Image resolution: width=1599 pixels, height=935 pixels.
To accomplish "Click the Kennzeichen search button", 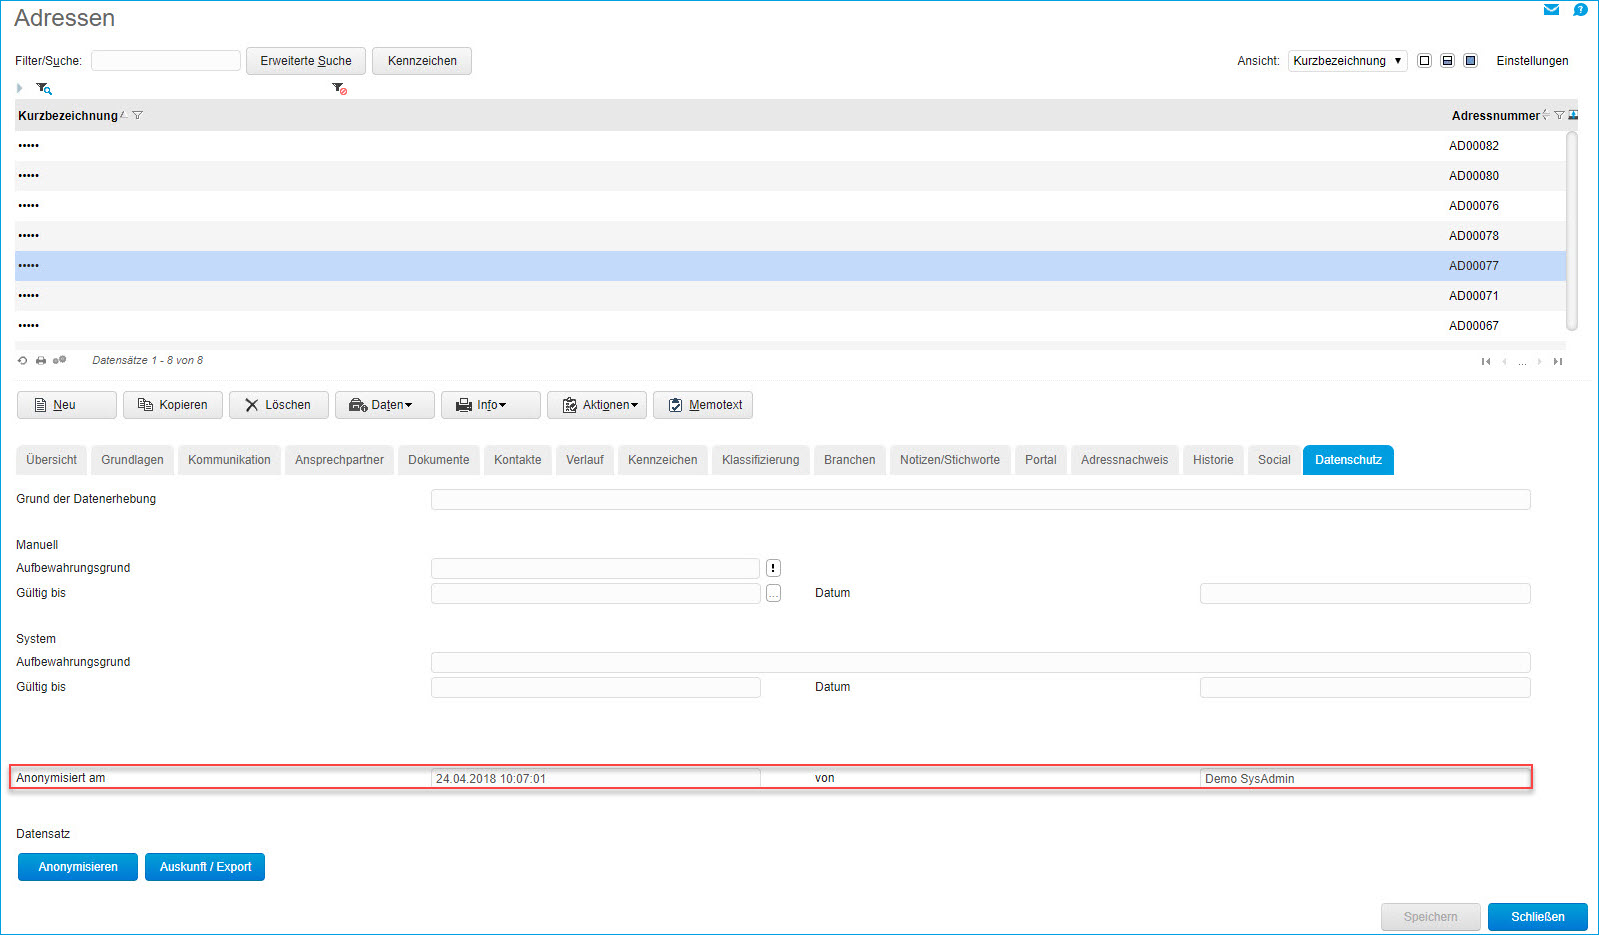I will tap(422, 61).
